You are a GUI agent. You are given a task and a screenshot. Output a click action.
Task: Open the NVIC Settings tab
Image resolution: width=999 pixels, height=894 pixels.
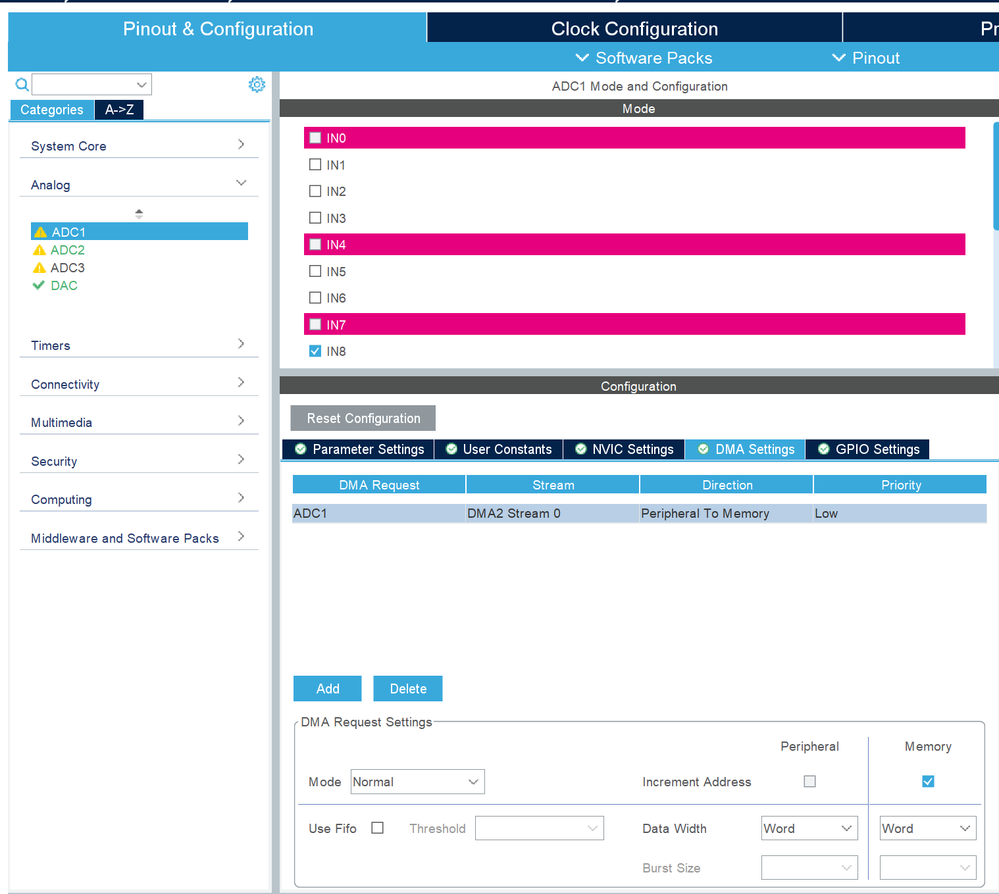624,449
